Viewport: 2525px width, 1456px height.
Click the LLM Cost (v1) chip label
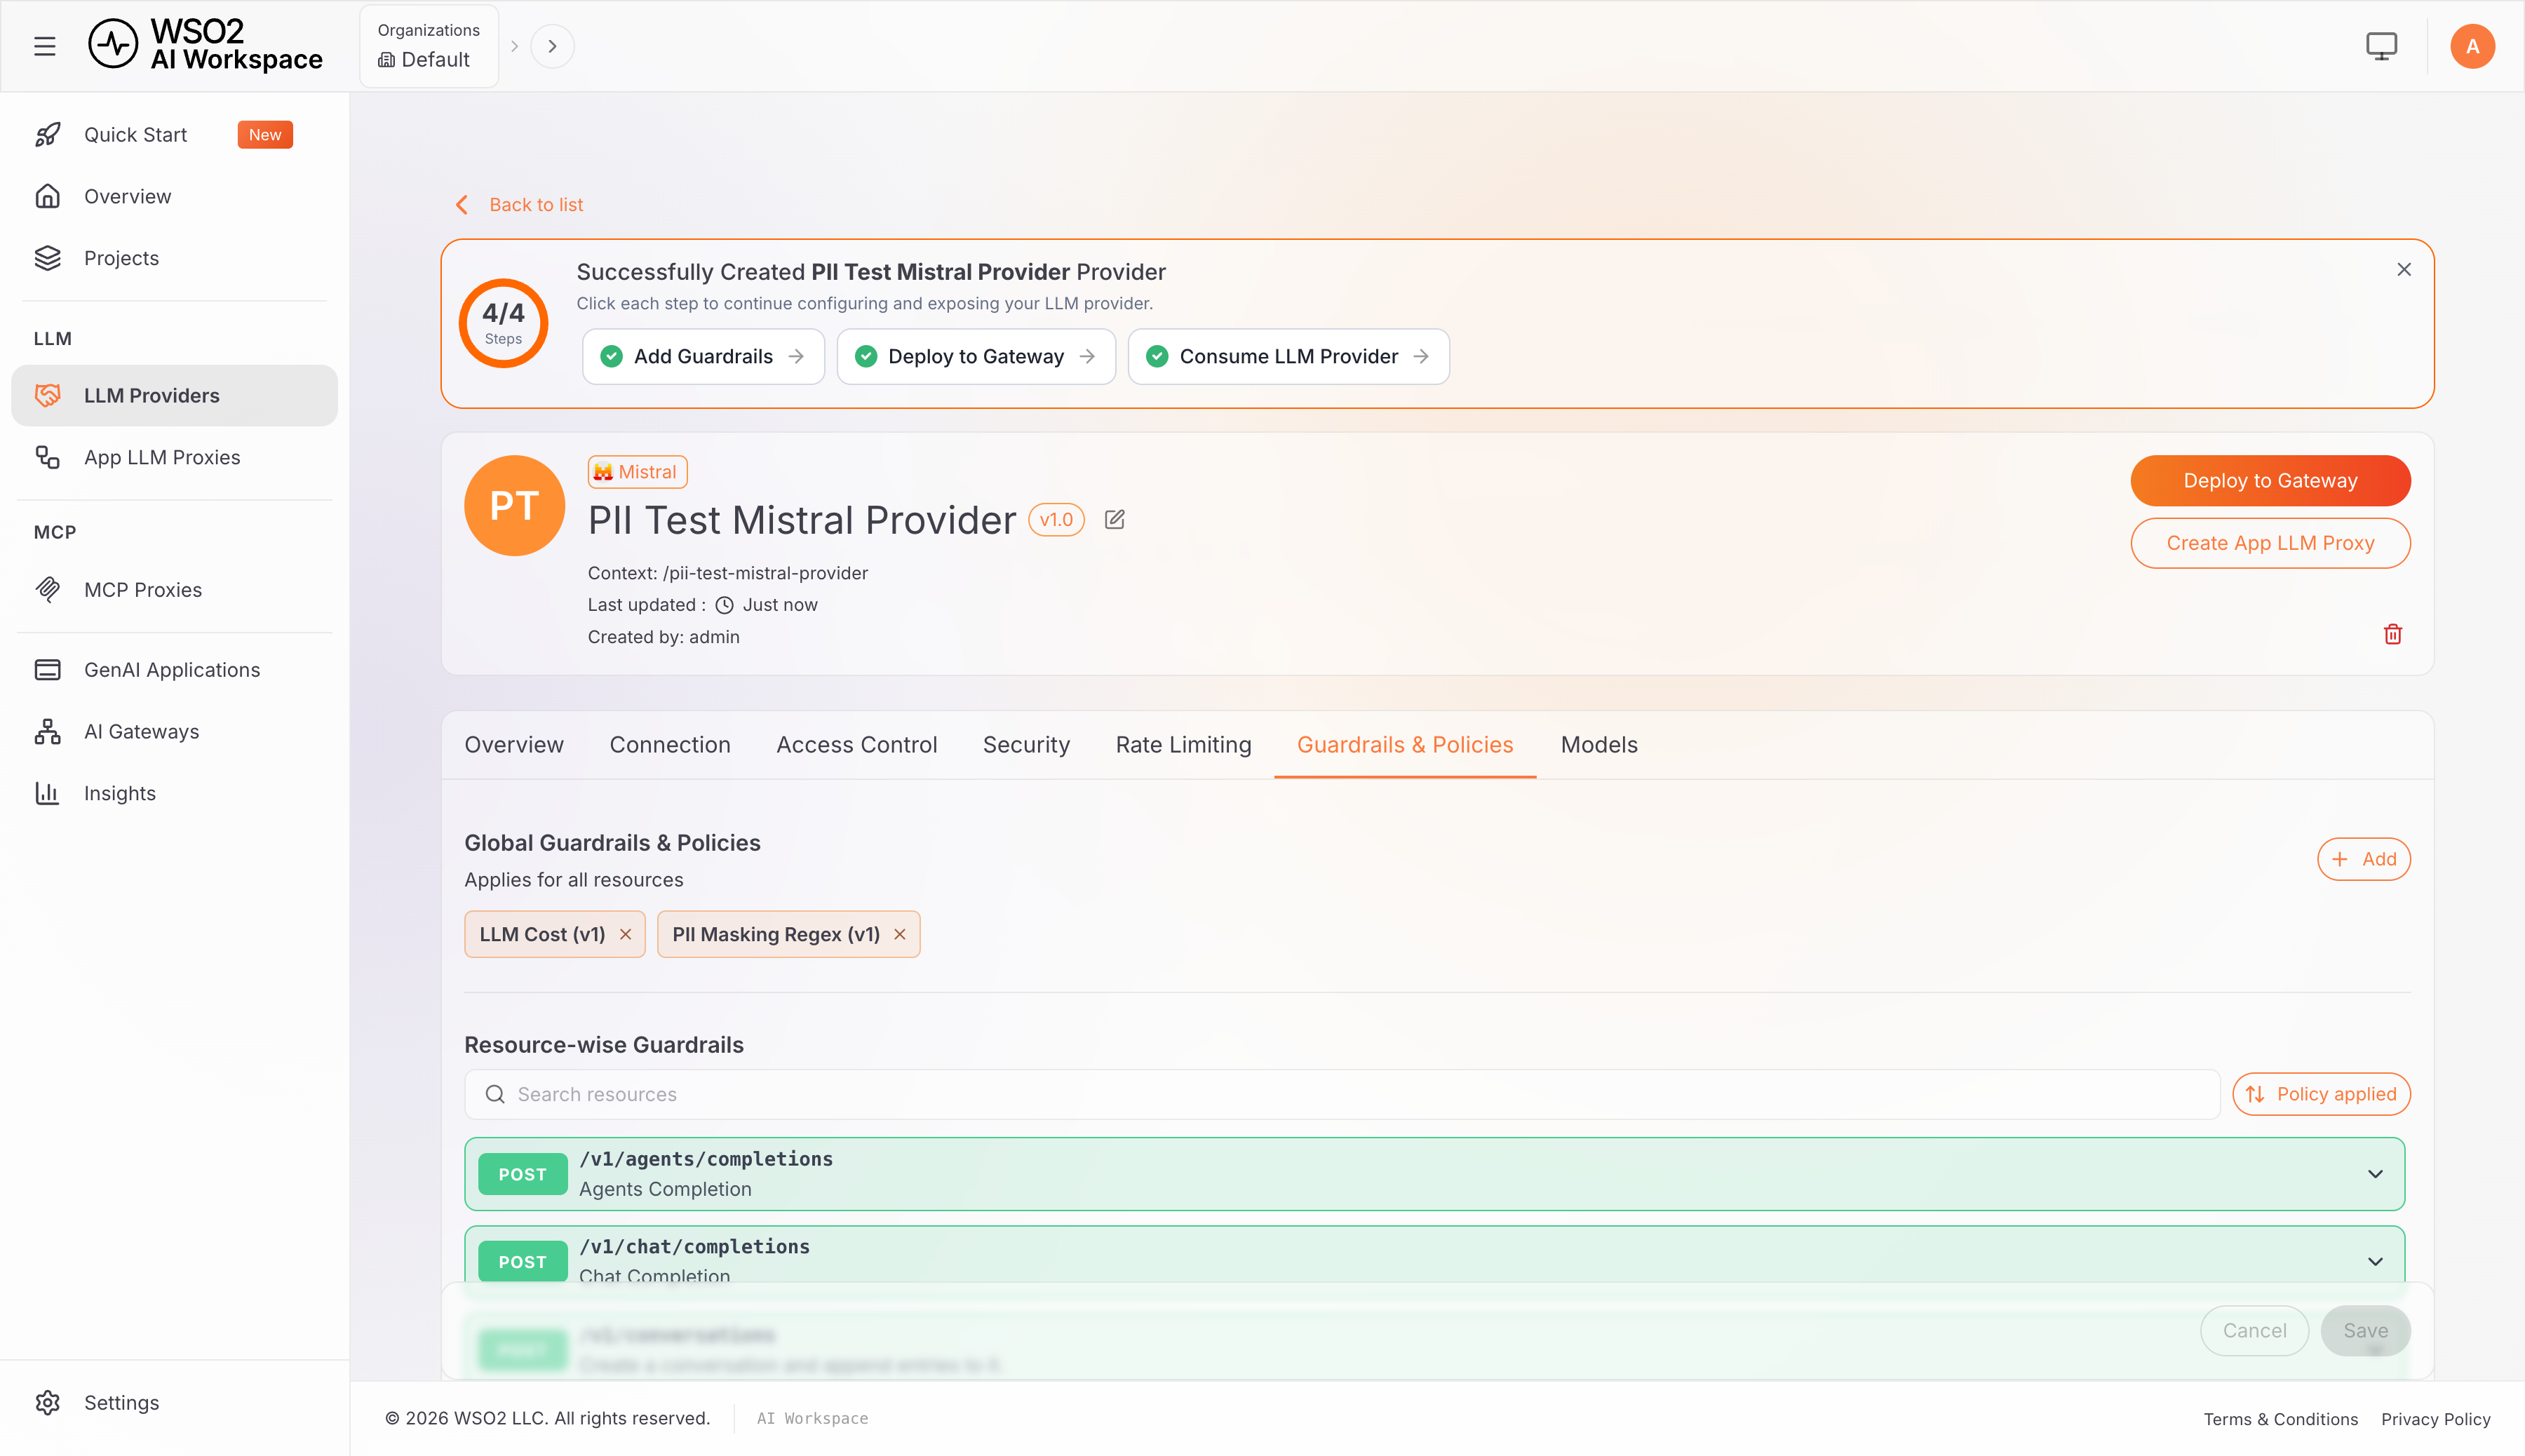542,934
